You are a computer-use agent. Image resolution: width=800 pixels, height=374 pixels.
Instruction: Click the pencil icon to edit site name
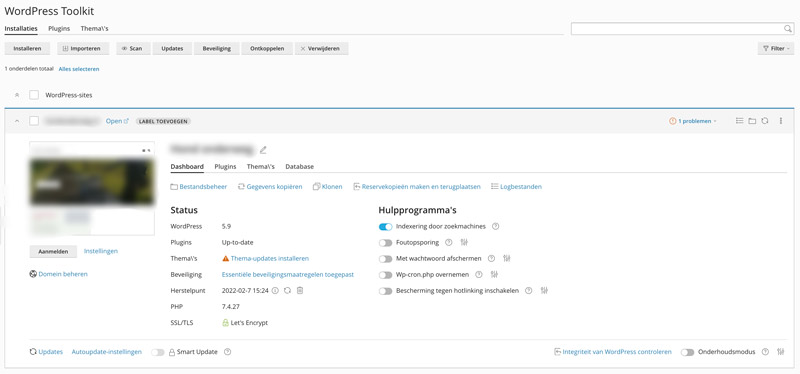(263, 149)
